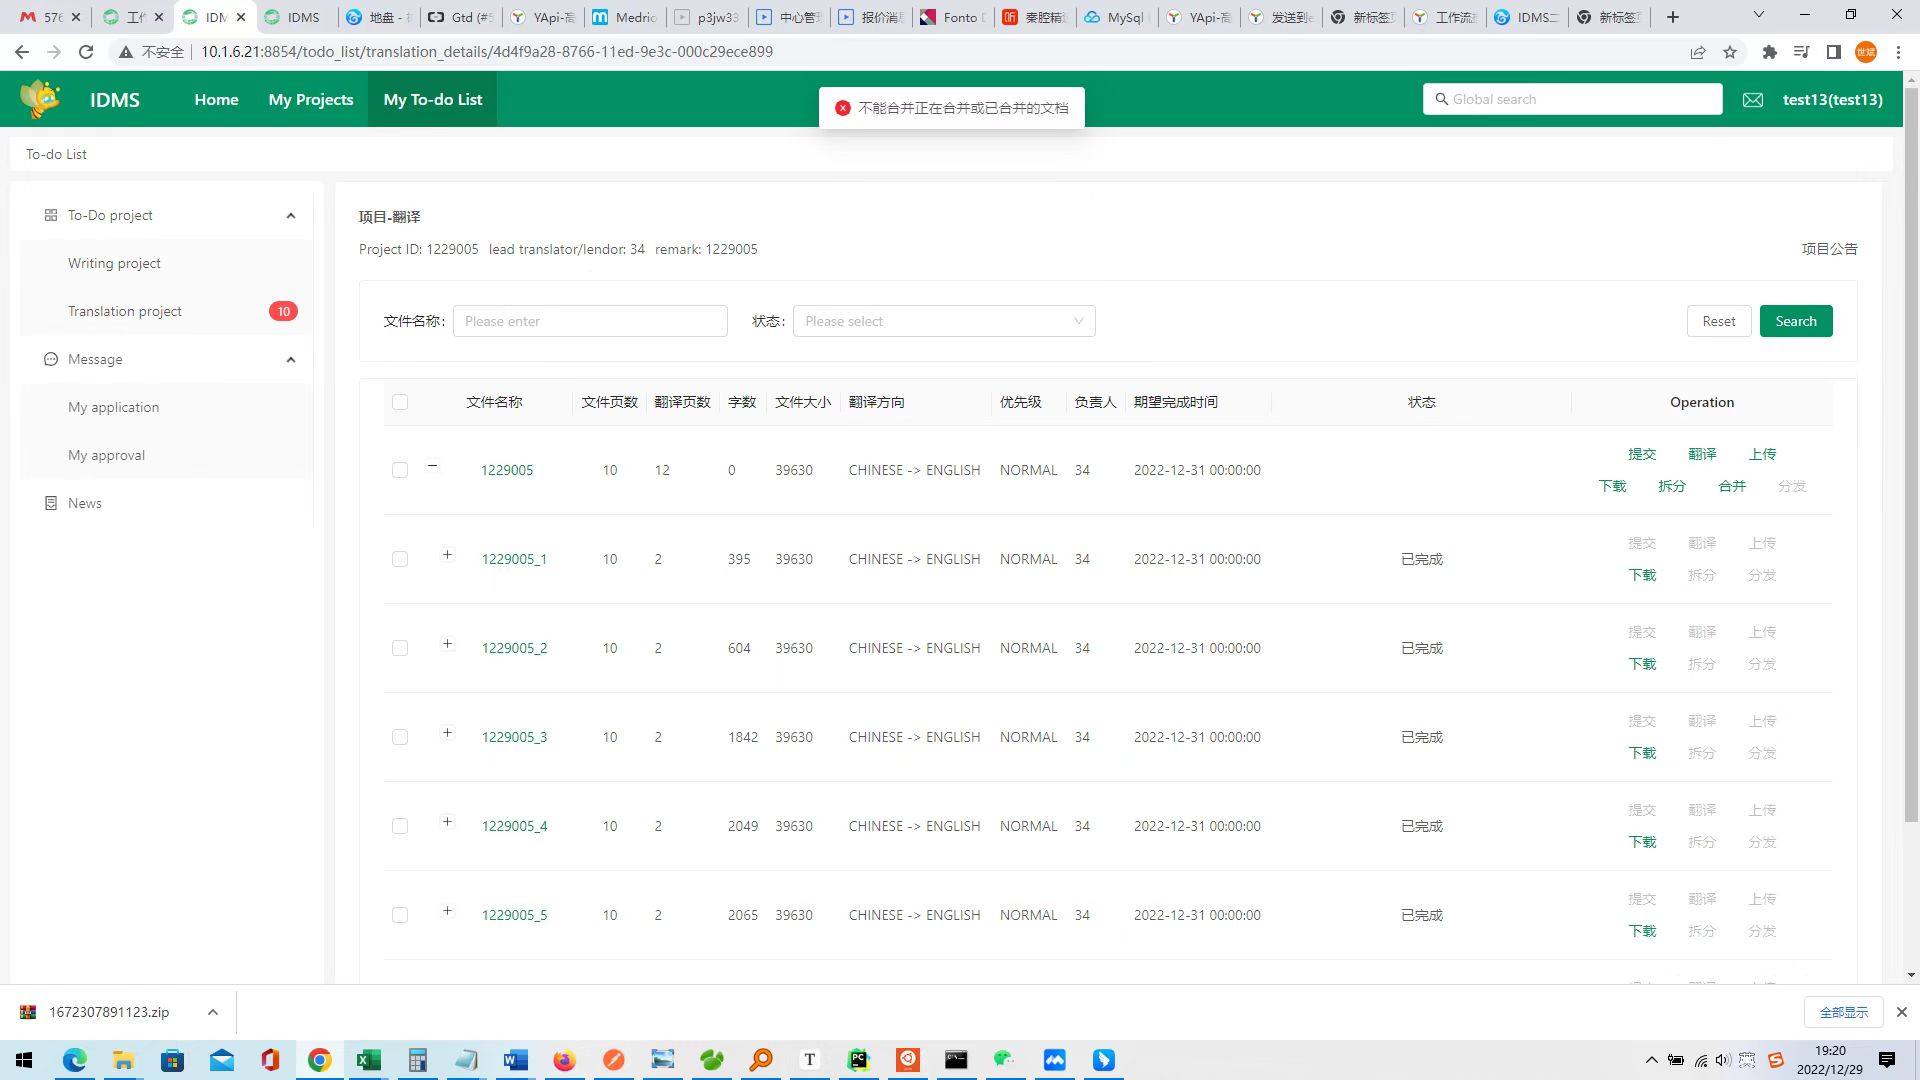Open Excel from the taskbar
The height and width of the screenshot is (1080, 1920).
368,1060
